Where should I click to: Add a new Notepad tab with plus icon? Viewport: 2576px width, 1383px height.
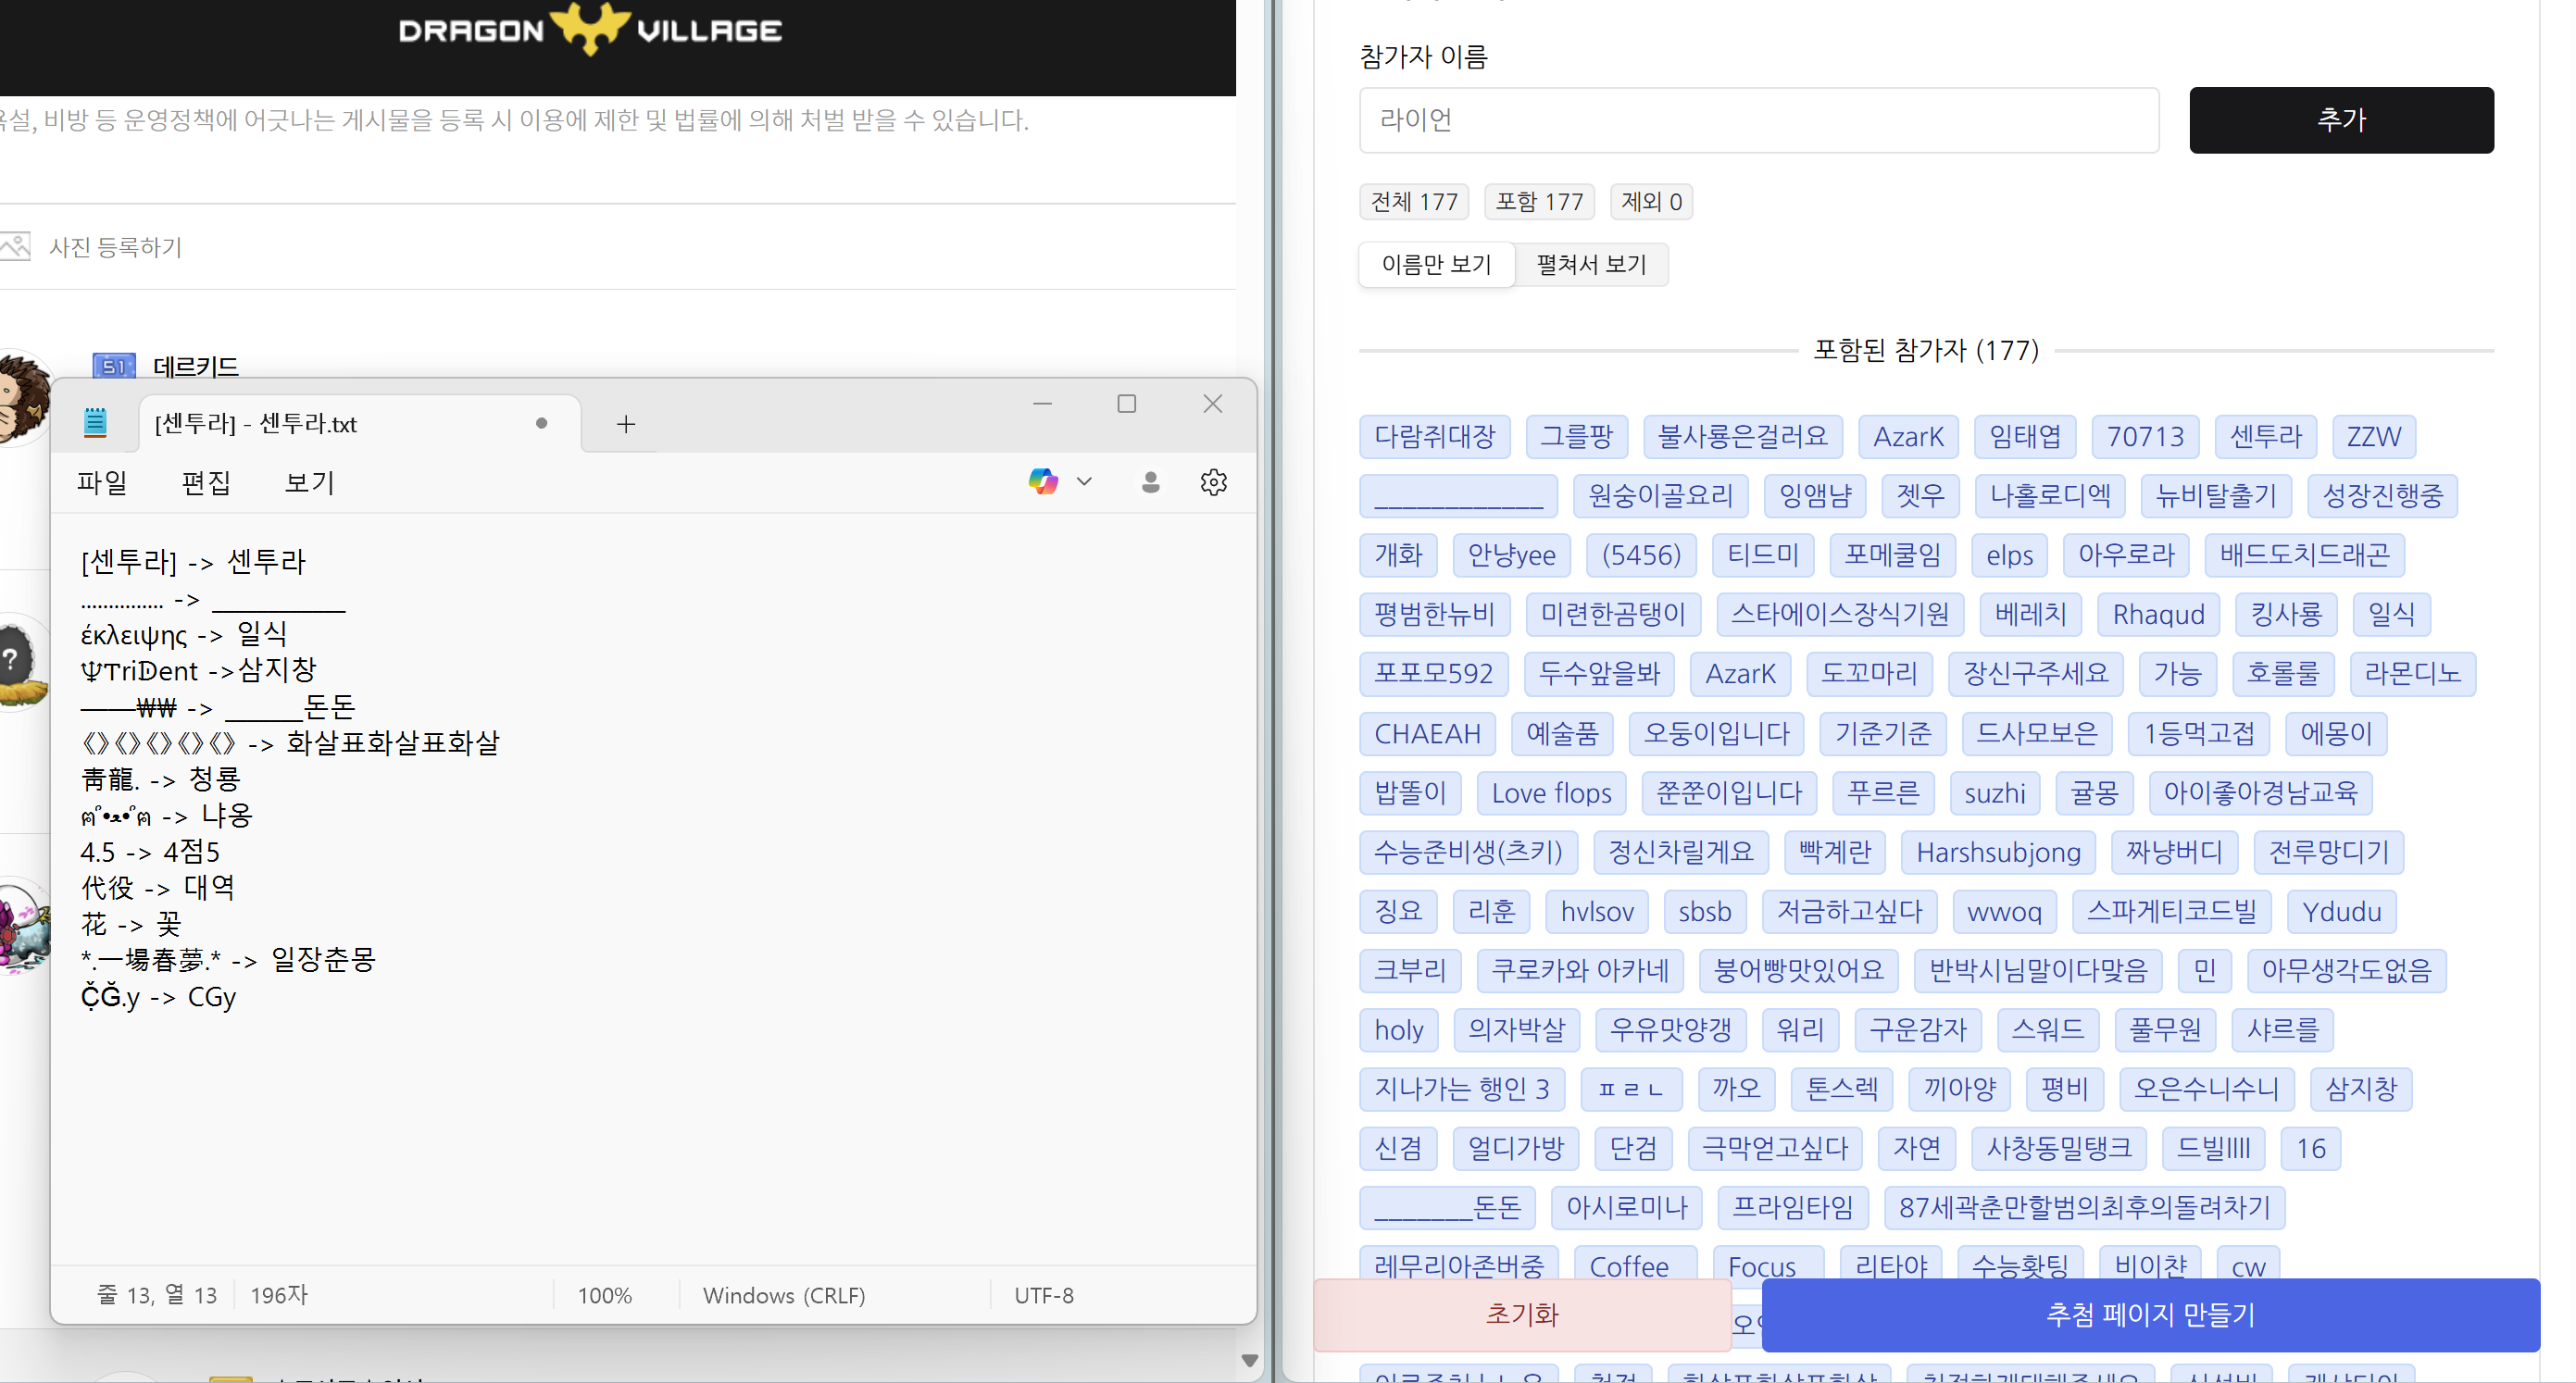[x=626, y=424]
